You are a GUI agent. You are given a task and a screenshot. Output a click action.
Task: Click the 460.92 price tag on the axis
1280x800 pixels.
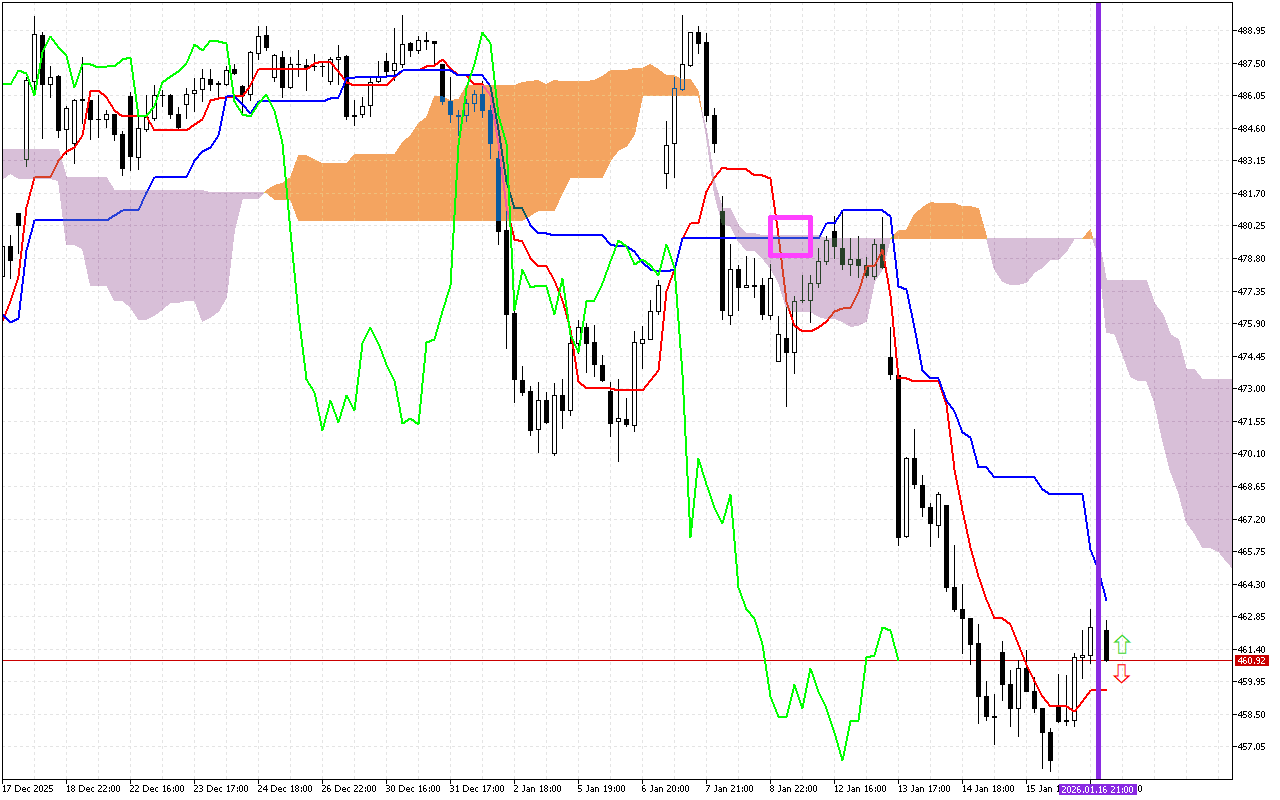coord(1251,660)
